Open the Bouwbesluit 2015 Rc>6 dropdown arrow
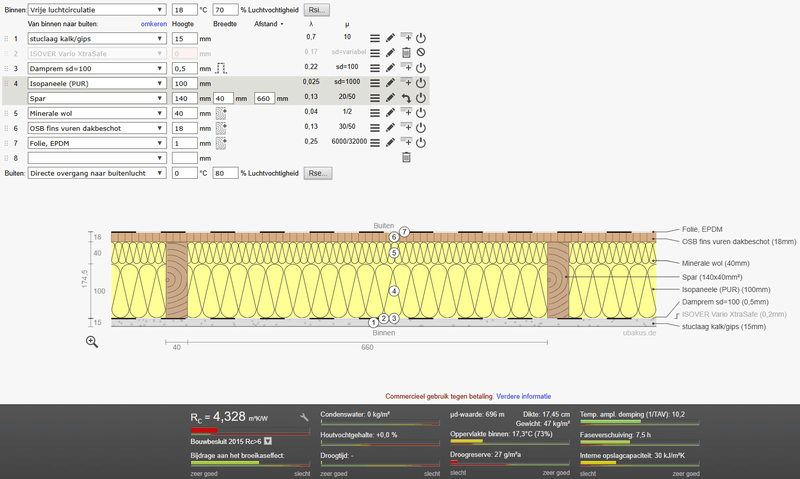 (x=268, y=441)
